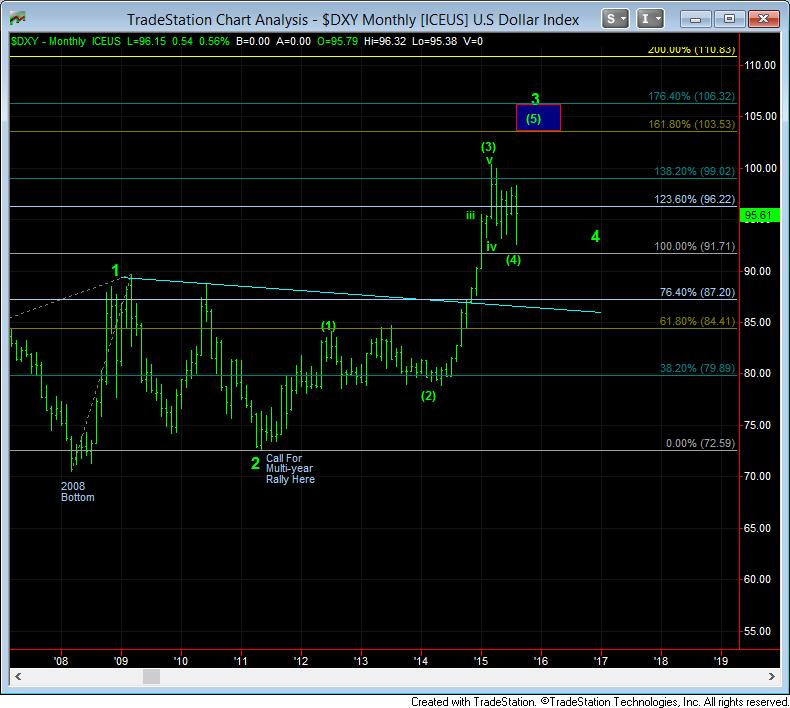Open the S symbol link dropdown
The image size is (790, 708).
609,19
